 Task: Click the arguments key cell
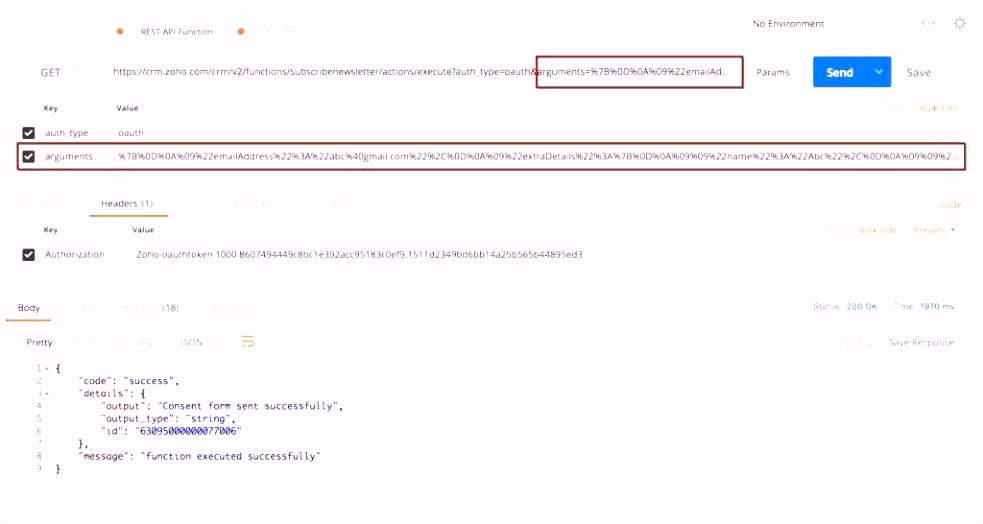point(68,156)
